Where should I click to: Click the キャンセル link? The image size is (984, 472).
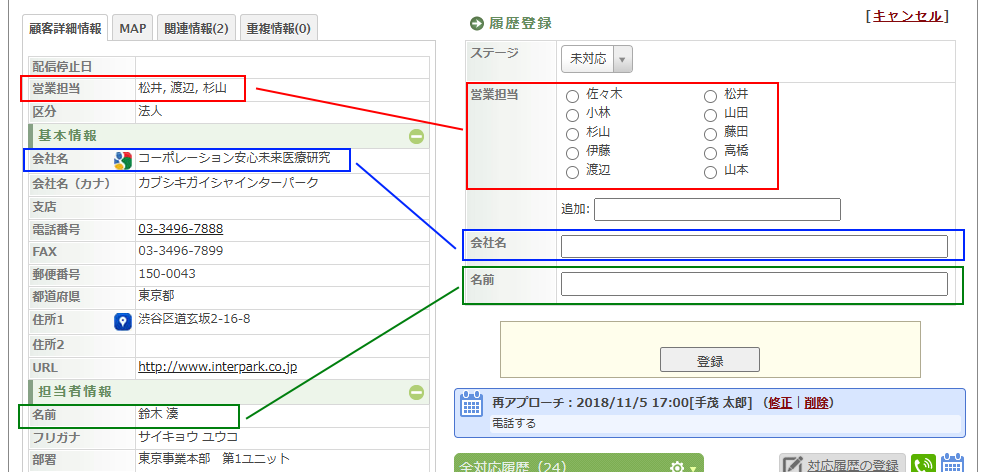pos(907,16)
